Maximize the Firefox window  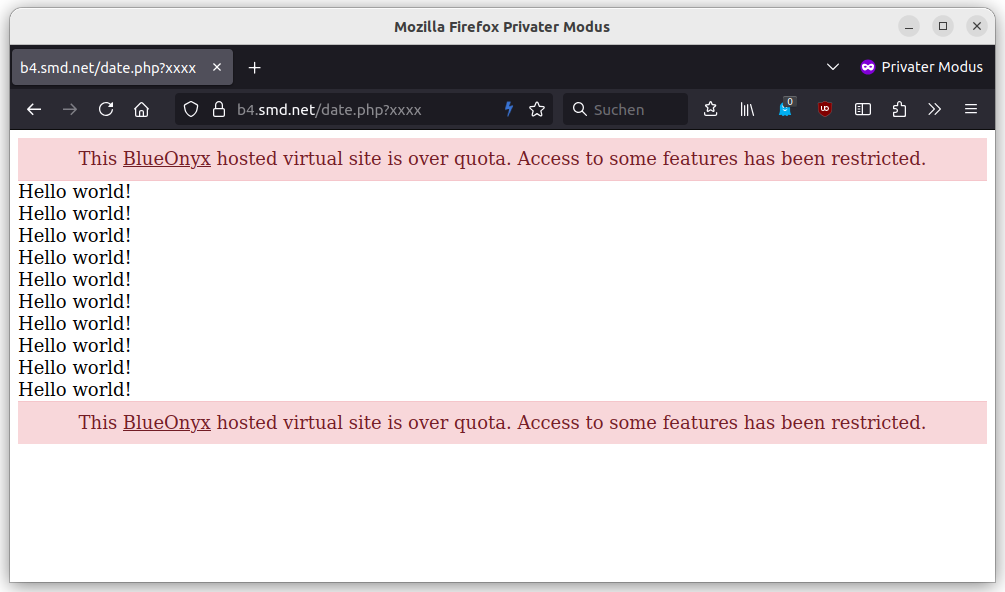point(943,26)
